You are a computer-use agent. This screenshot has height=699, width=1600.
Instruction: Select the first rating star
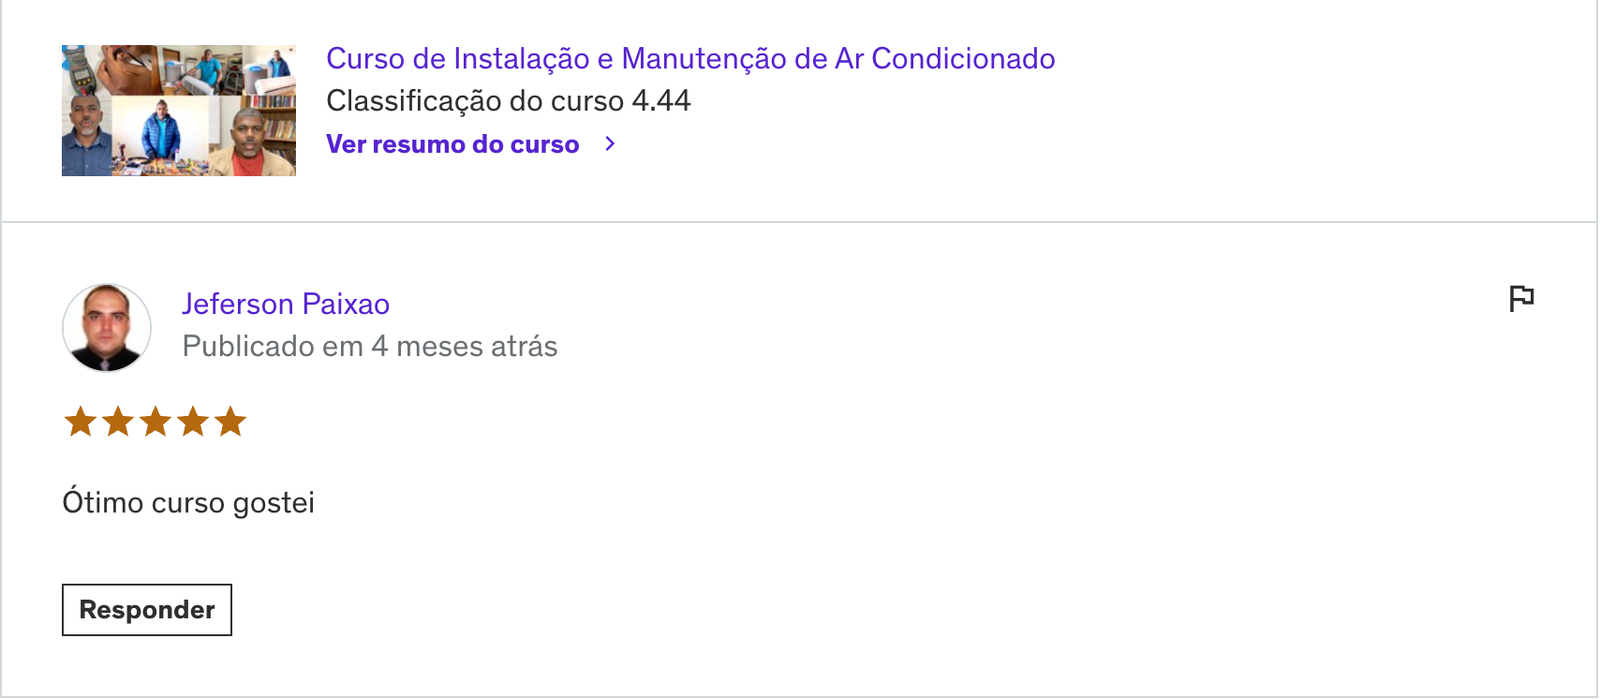[x=80, y=421]
